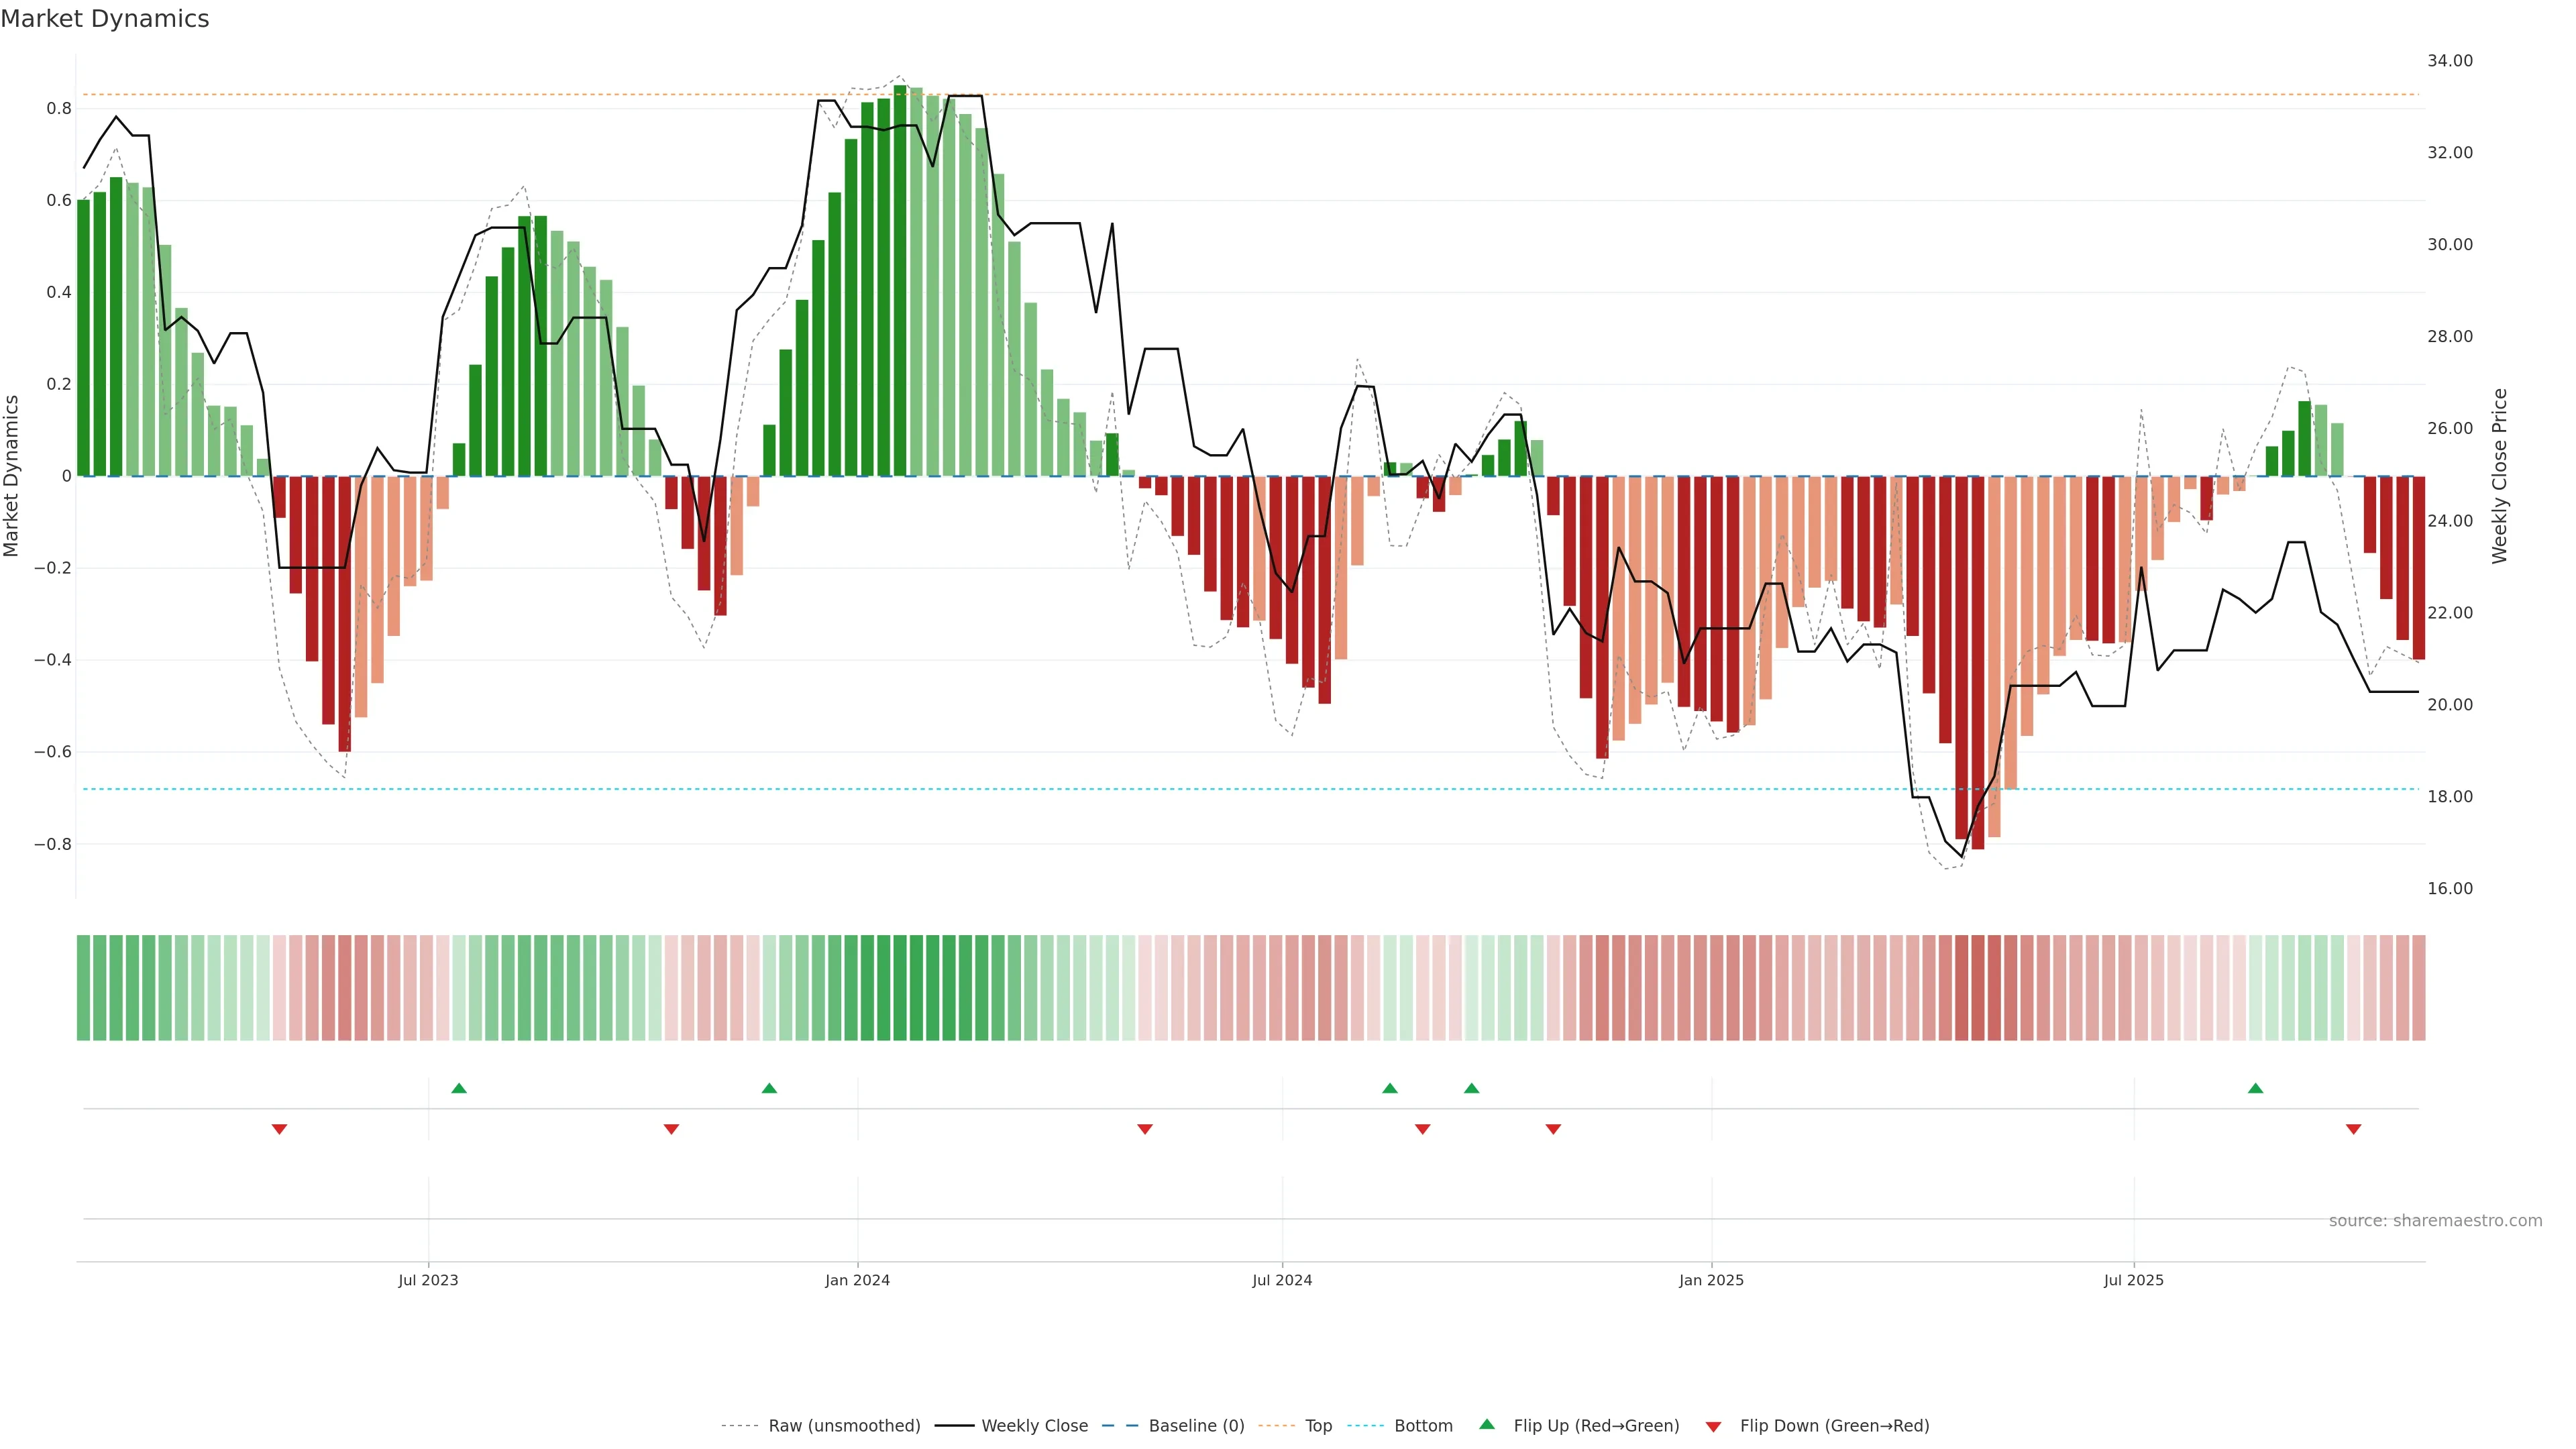The height and width of the screenshot is (1449, 2576).
Task: Toggle the Weekly Close legend entry
Action: 1034,1426
